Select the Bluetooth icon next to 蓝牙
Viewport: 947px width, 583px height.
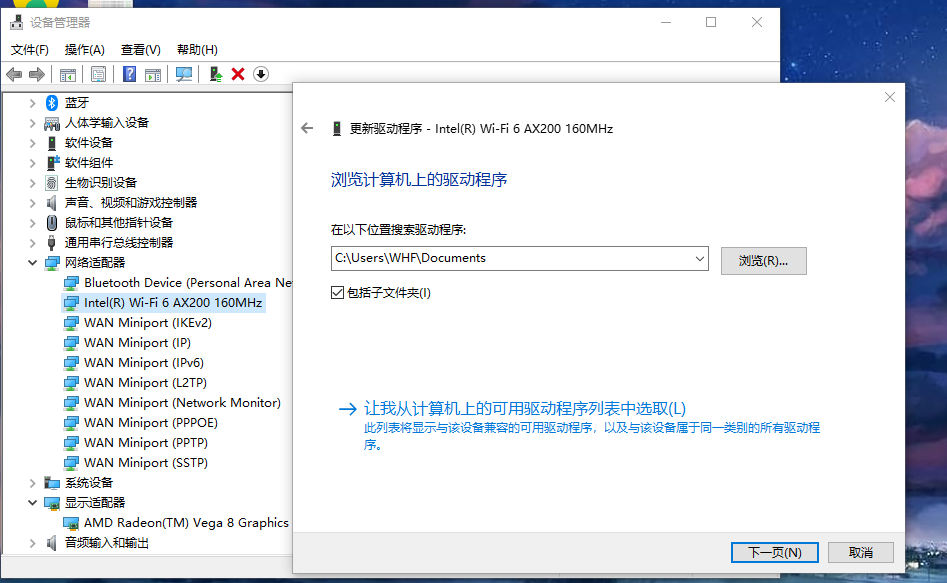tap(52, 103)
